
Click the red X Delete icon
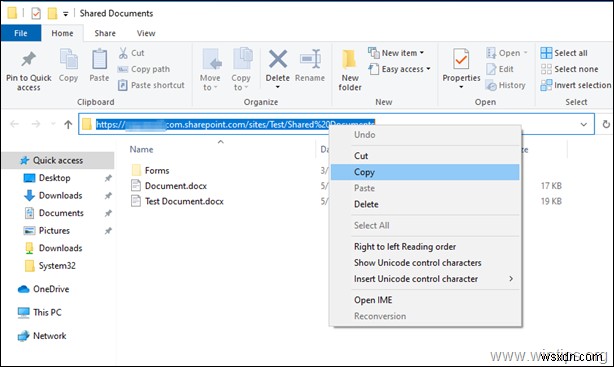[x=278, y=59]
